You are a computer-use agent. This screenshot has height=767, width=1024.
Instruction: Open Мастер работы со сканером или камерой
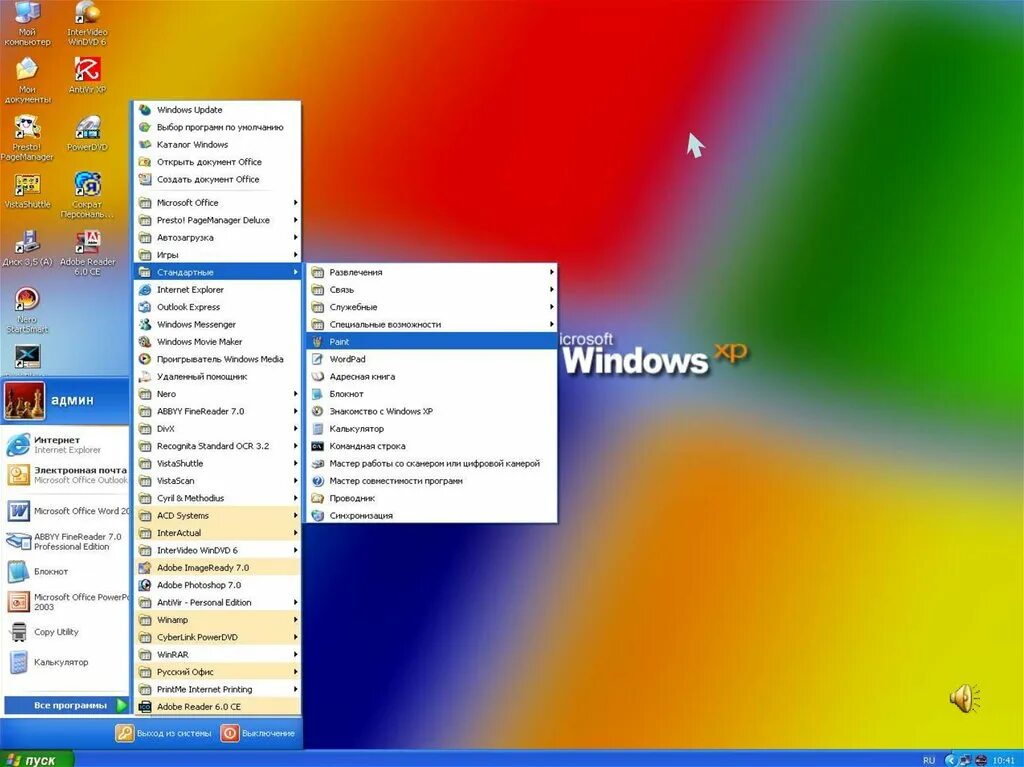tap(432, 463)
